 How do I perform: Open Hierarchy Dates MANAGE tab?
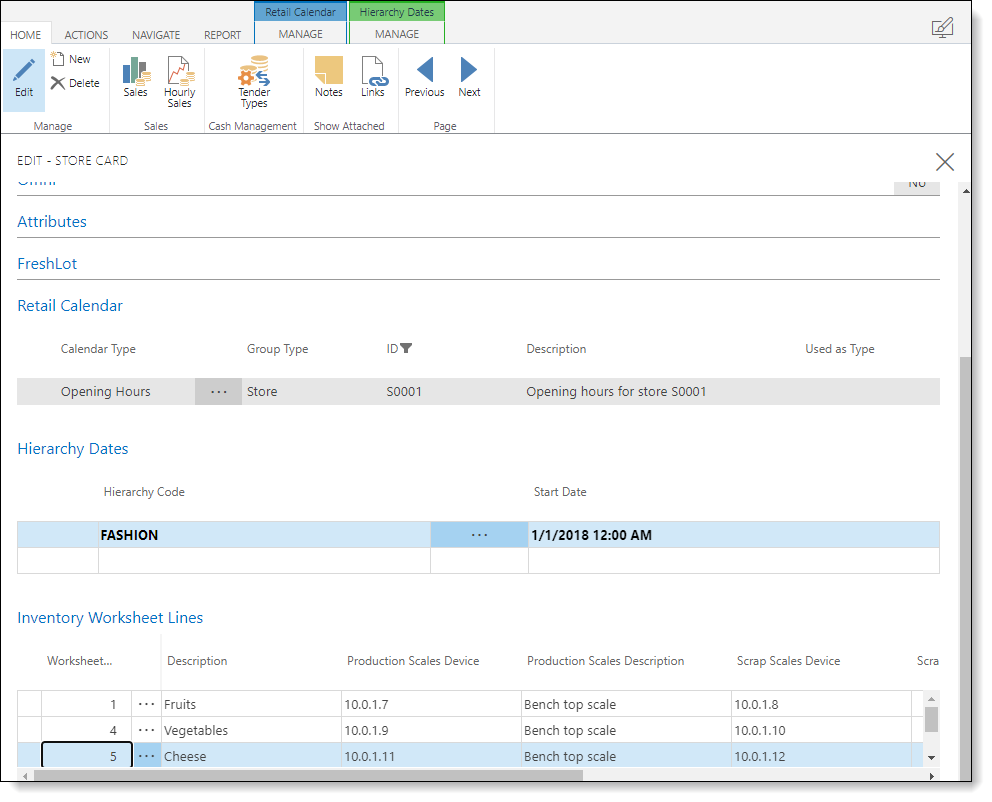tap(397, 34)
